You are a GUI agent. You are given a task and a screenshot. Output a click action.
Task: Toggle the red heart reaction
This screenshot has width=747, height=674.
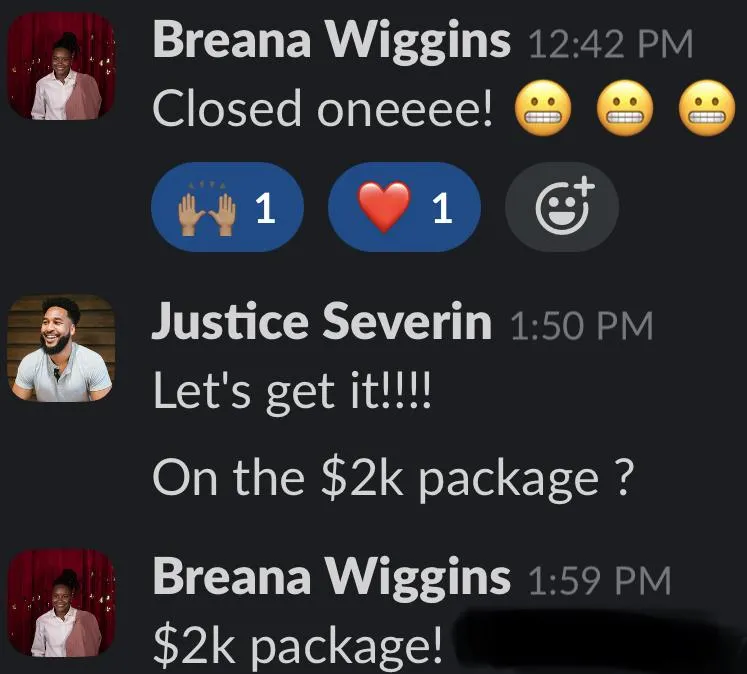click(x=404, y=207)
